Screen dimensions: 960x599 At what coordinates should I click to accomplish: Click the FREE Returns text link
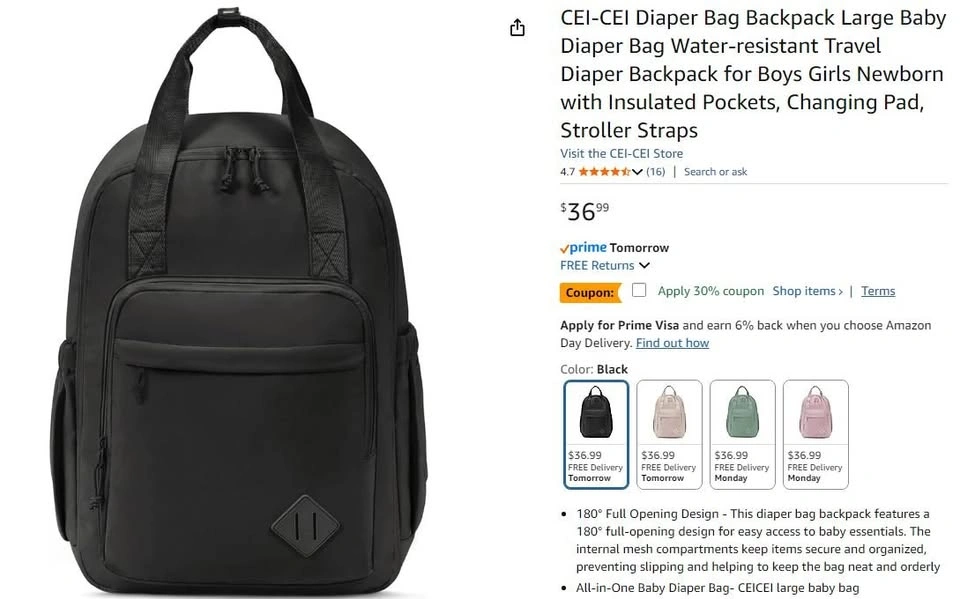click(x=597, y=265)
